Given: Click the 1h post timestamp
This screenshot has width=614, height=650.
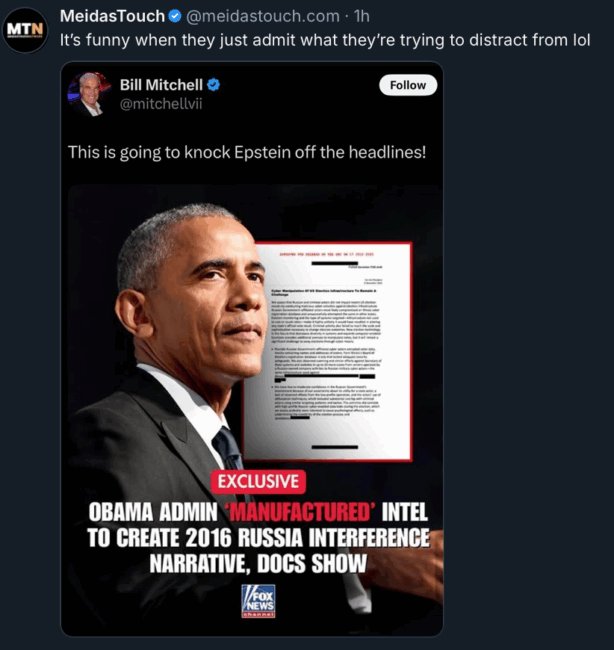Looking at the screenshot, I should (362, 16).
